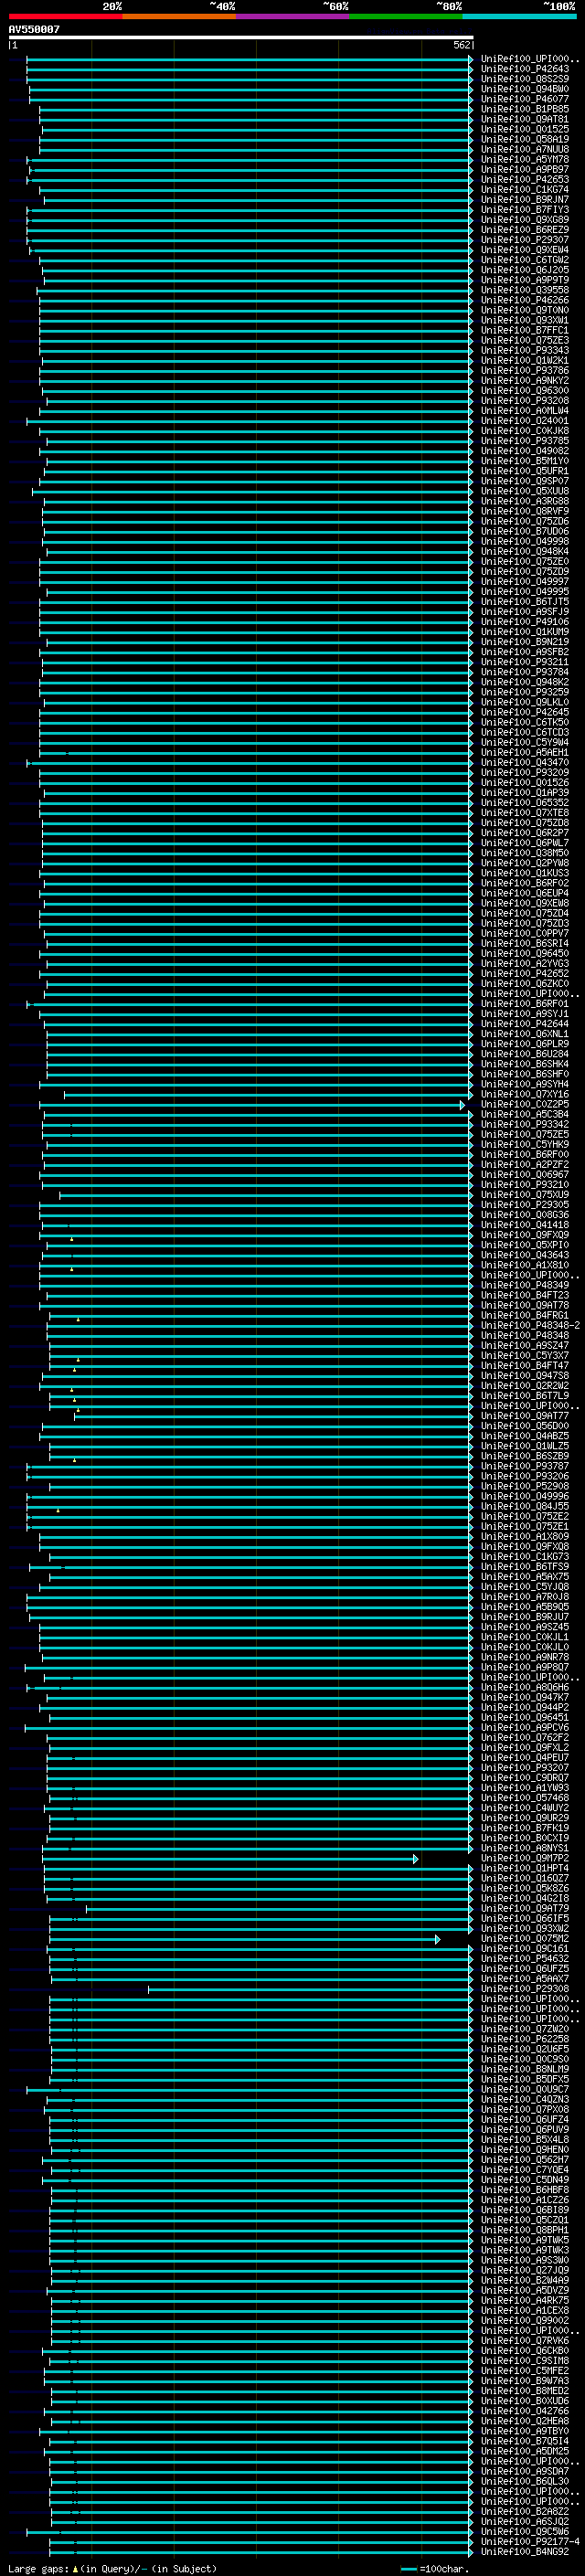
Task: Click label UniRef100_P29307
Action: coord(524,240)
